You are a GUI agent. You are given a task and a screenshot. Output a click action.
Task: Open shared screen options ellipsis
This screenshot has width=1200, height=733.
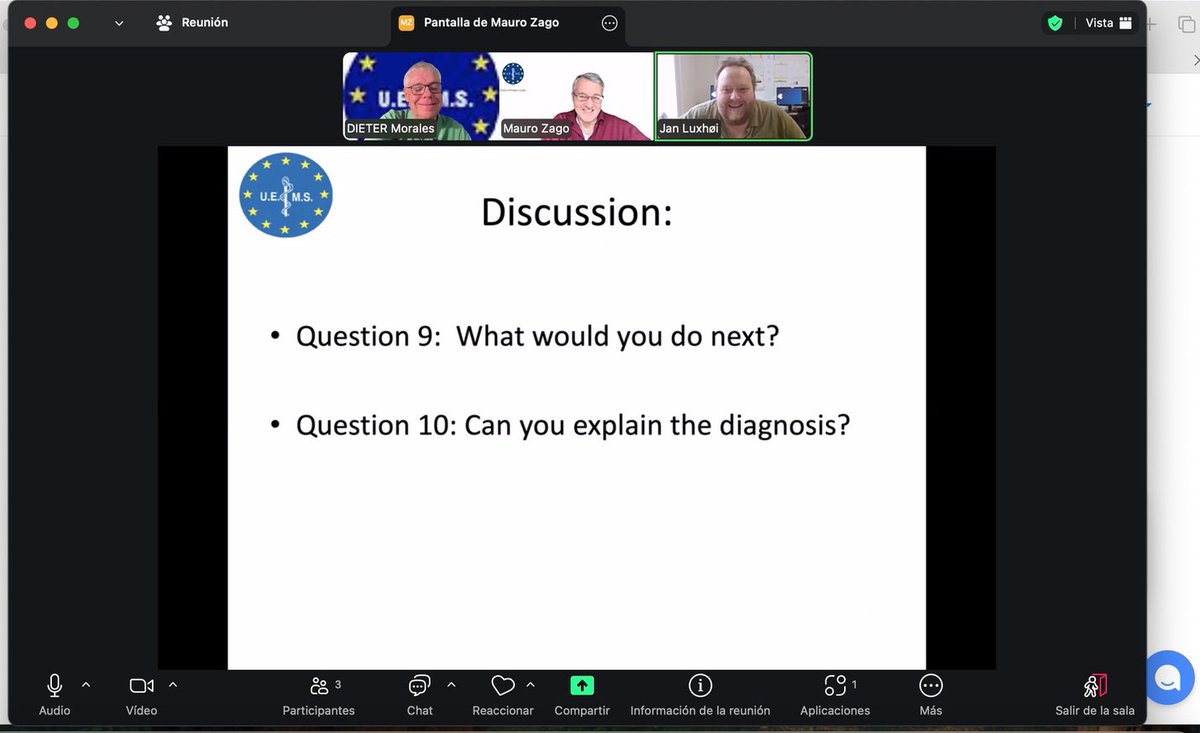tap(610, 23)
